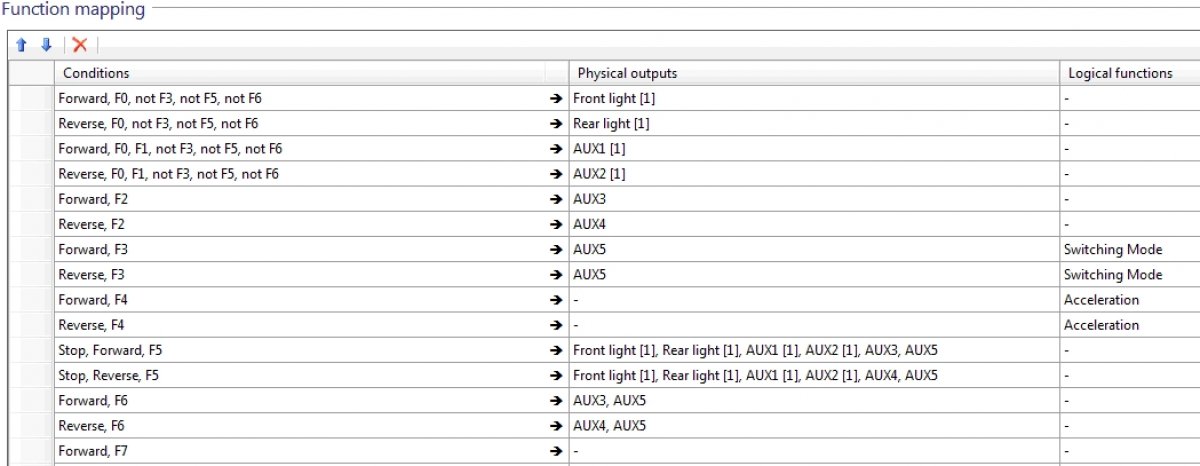This screenshot has width=1200, height=466.
Task: Open the Front light [1] output cell
Action: tap(815, 99)
